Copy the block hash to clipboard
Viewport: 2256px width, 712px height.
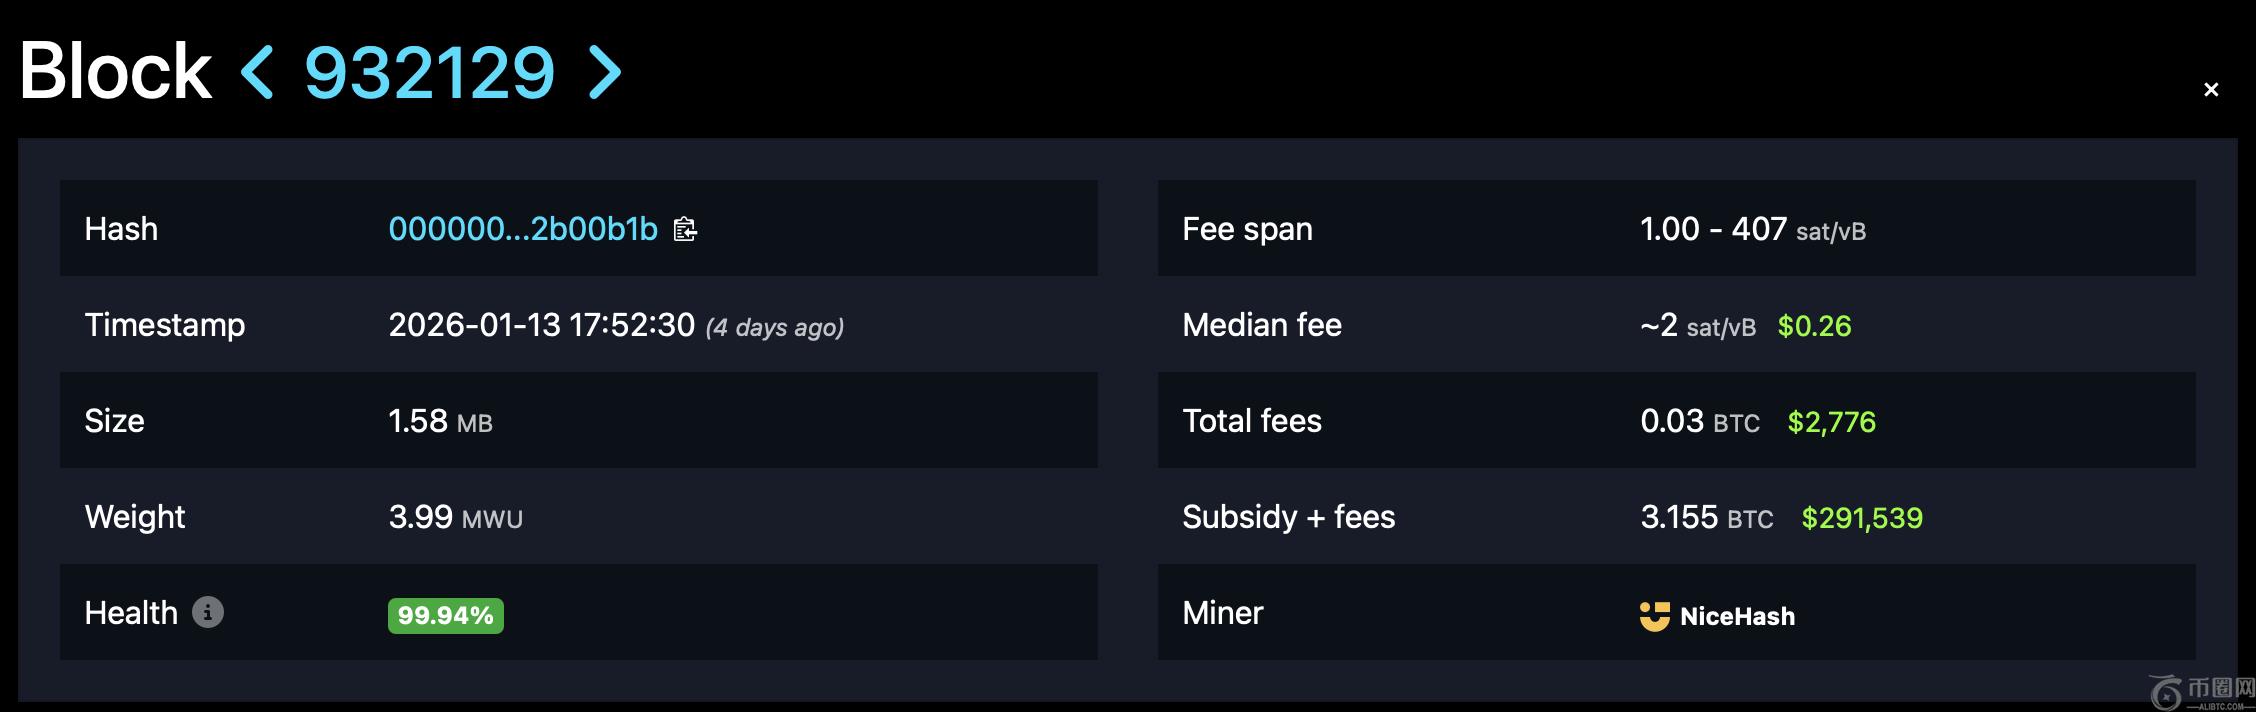click(685, 229)
